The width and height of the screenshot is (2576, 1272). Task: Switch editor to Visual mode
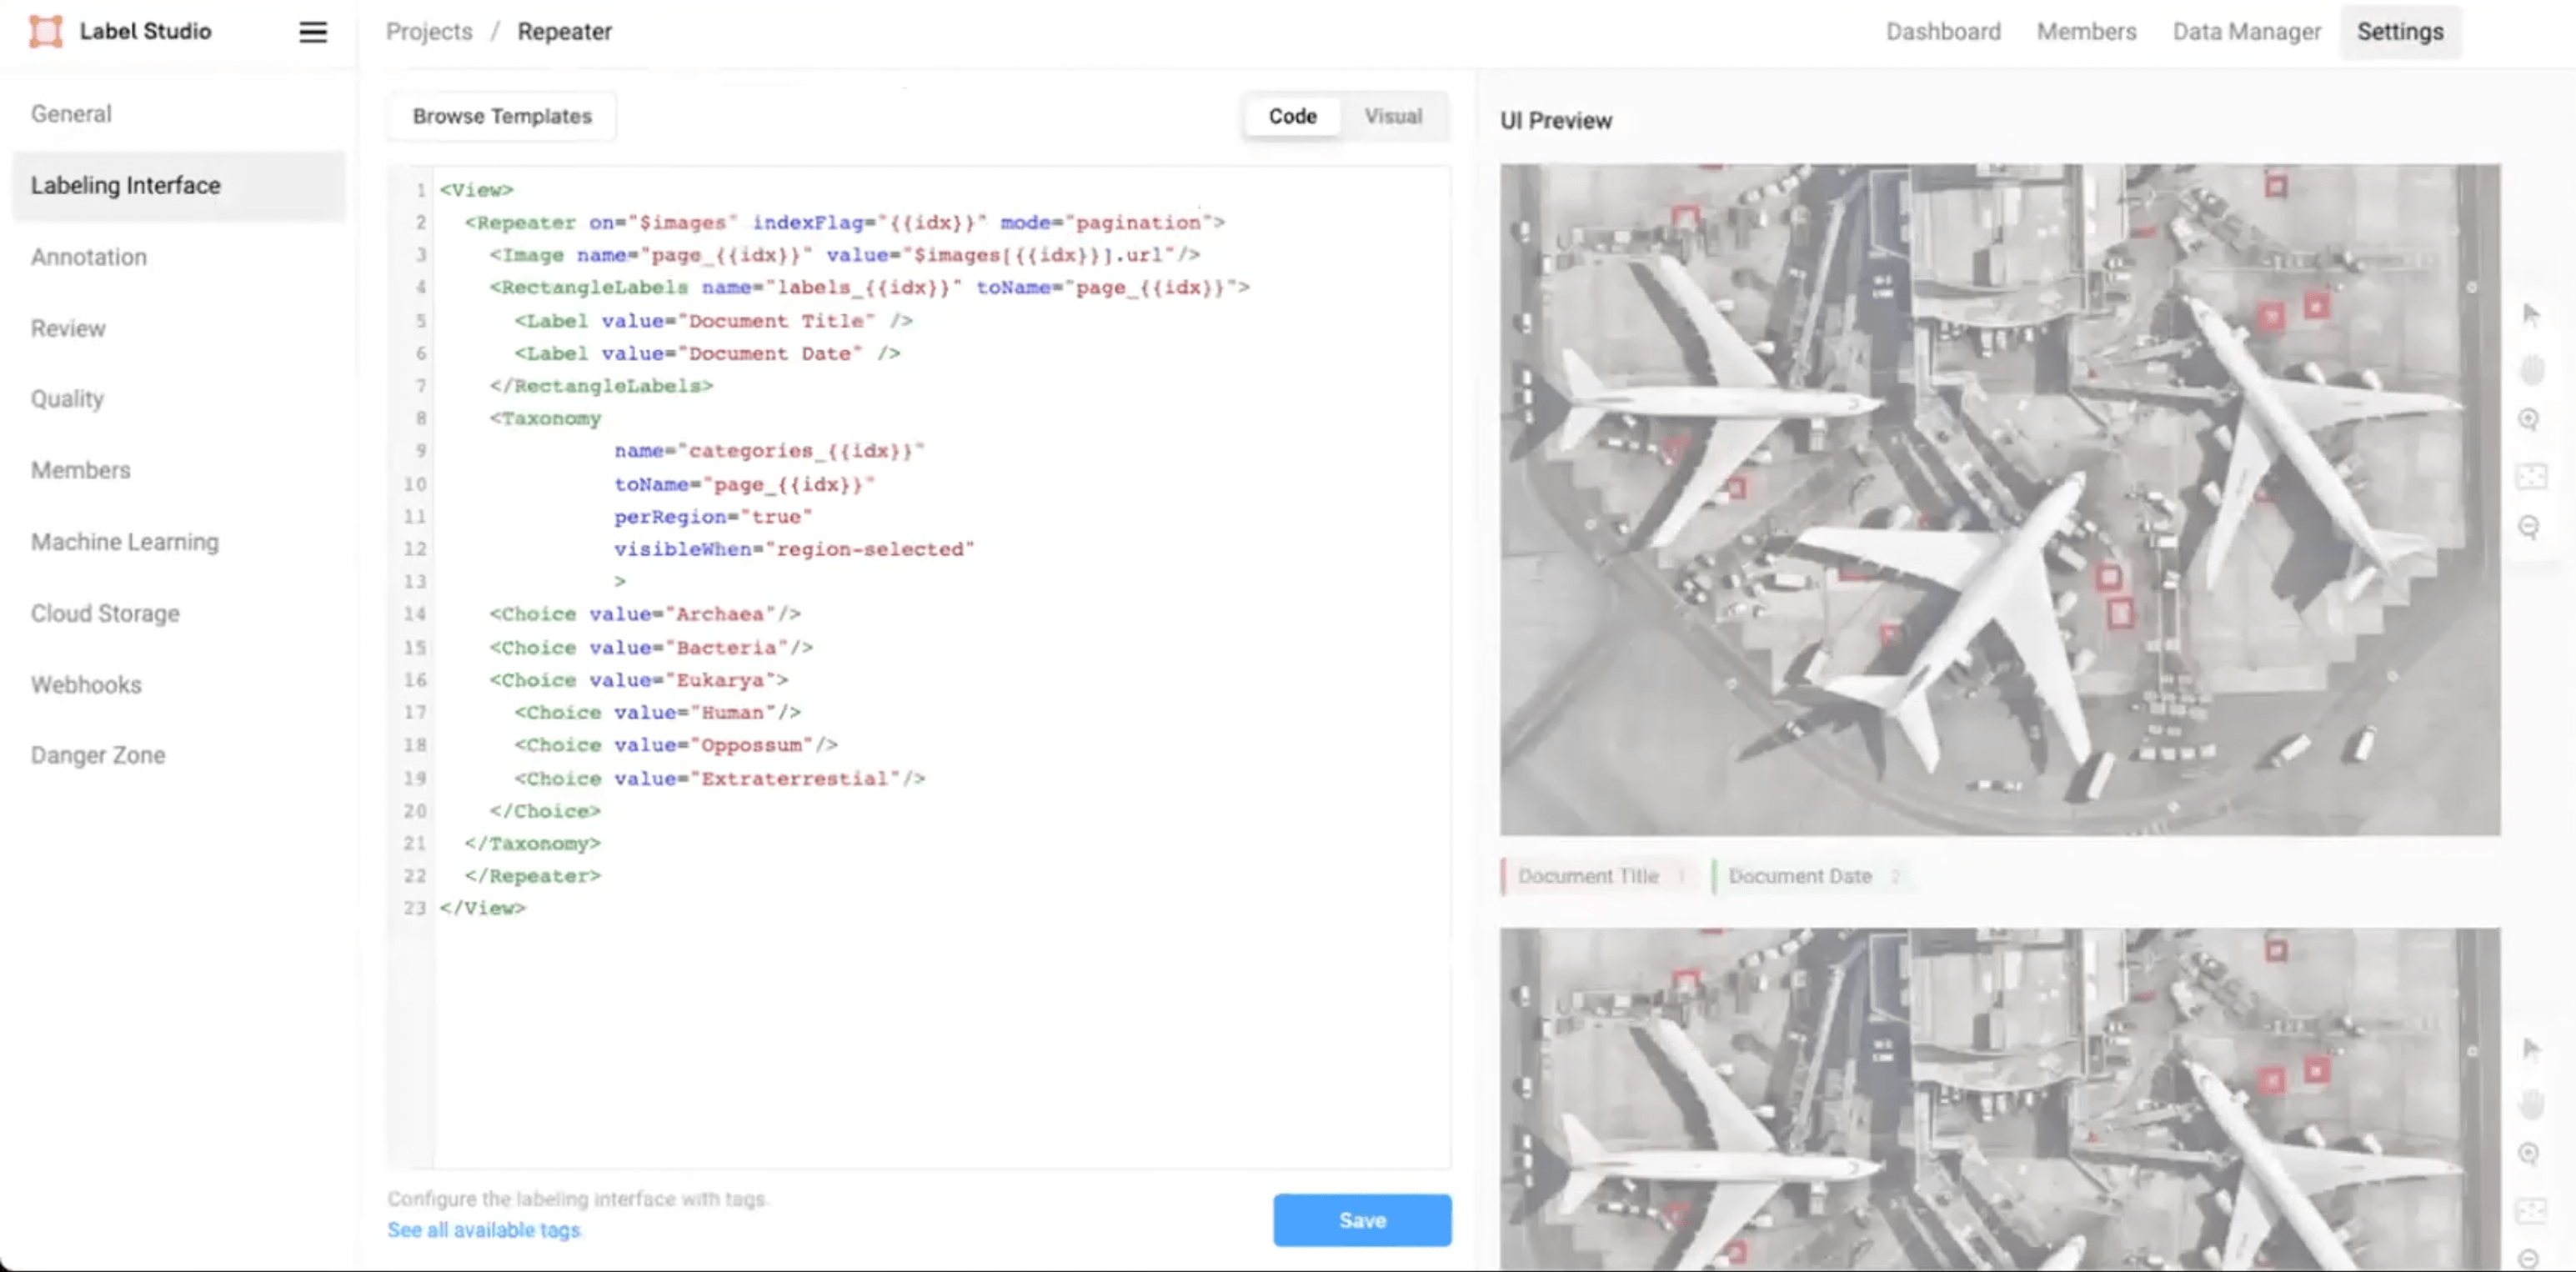1393,116
